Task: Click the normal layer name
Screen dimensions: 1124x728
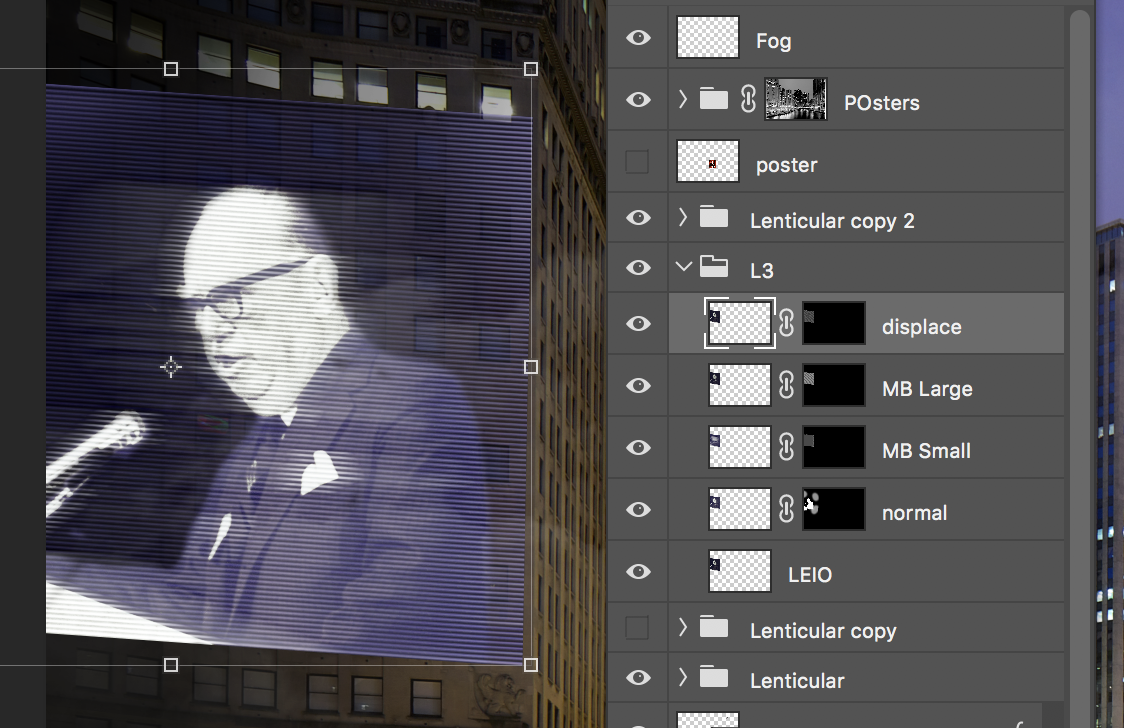Action: tap(915, 513)
